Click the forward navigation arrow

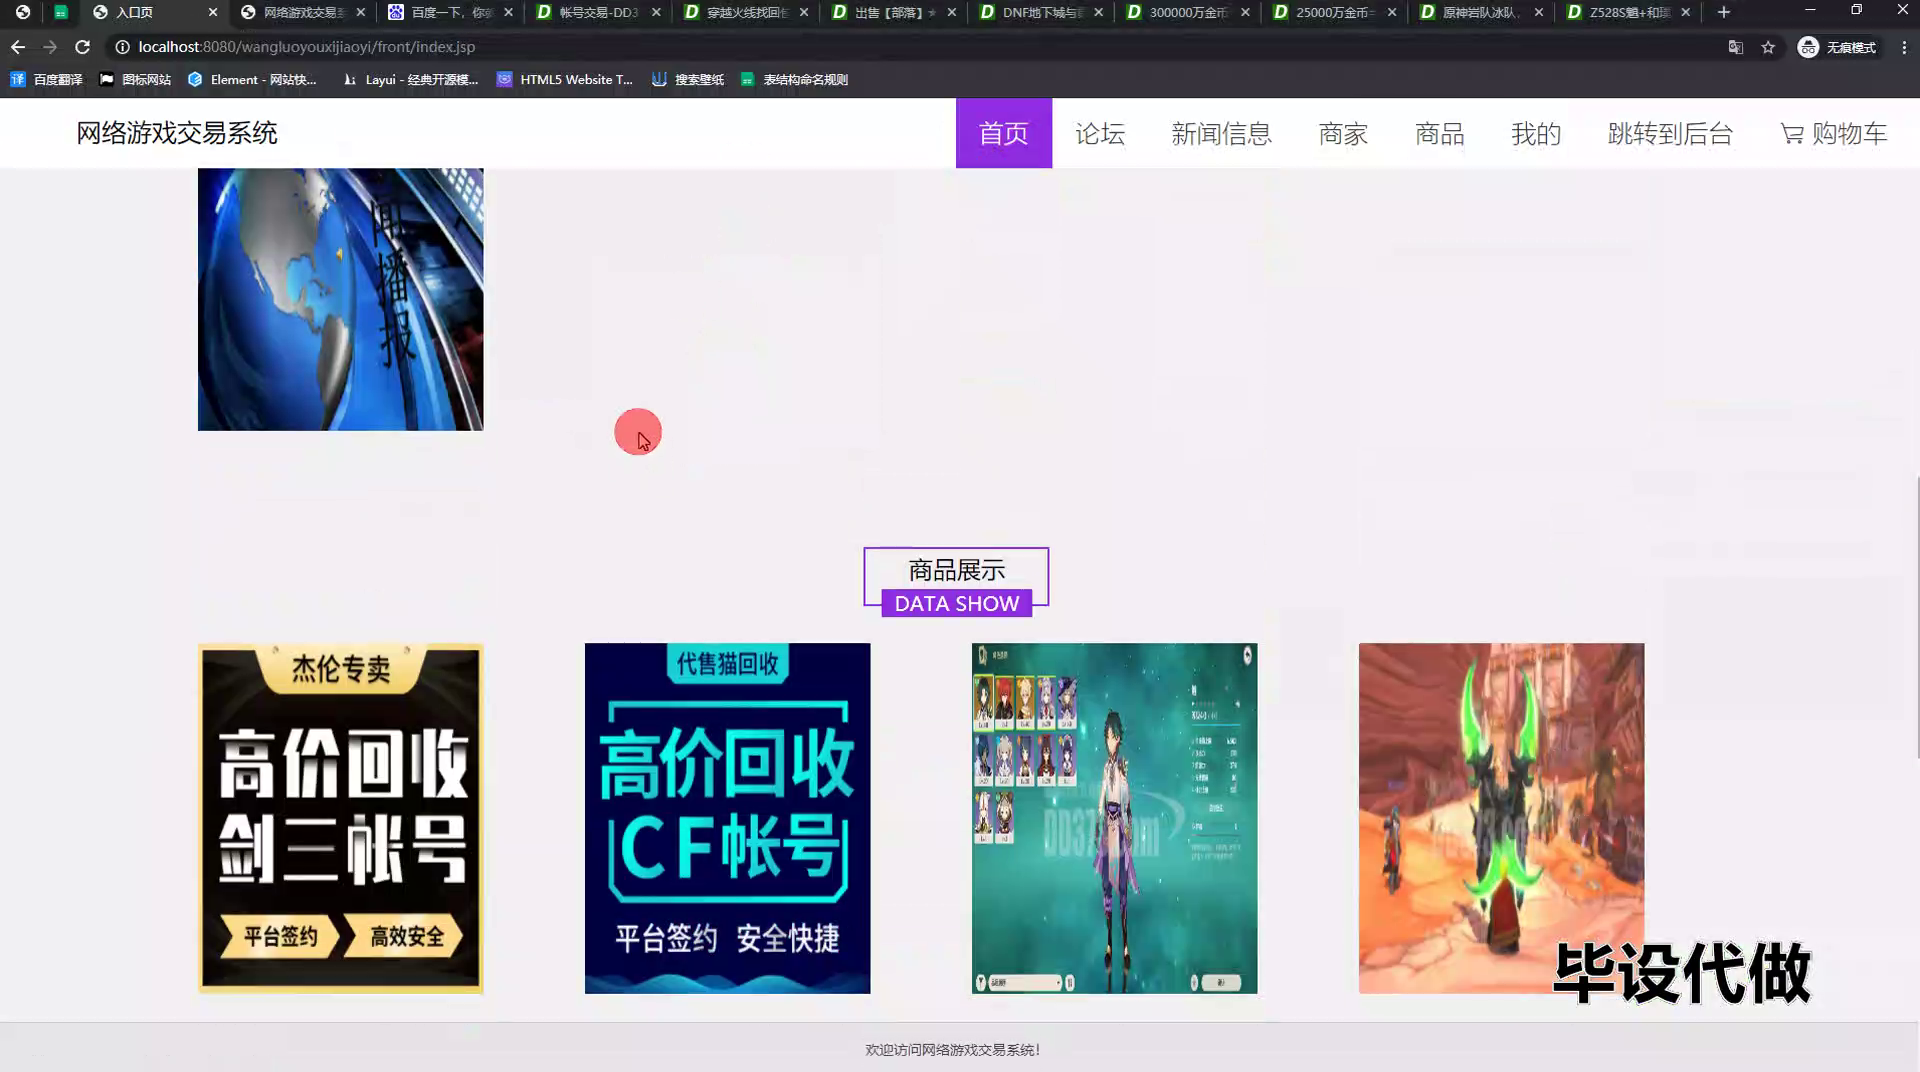point(50,47)
